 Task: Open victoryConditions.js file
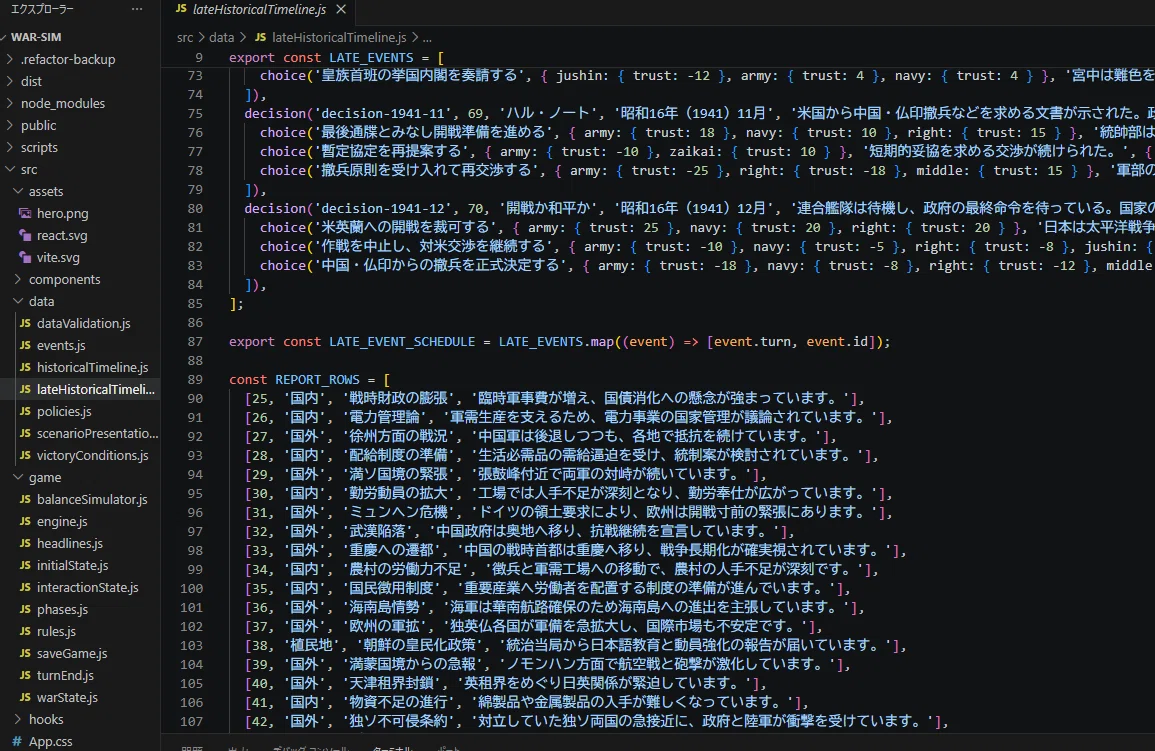[x=92, y=456]
